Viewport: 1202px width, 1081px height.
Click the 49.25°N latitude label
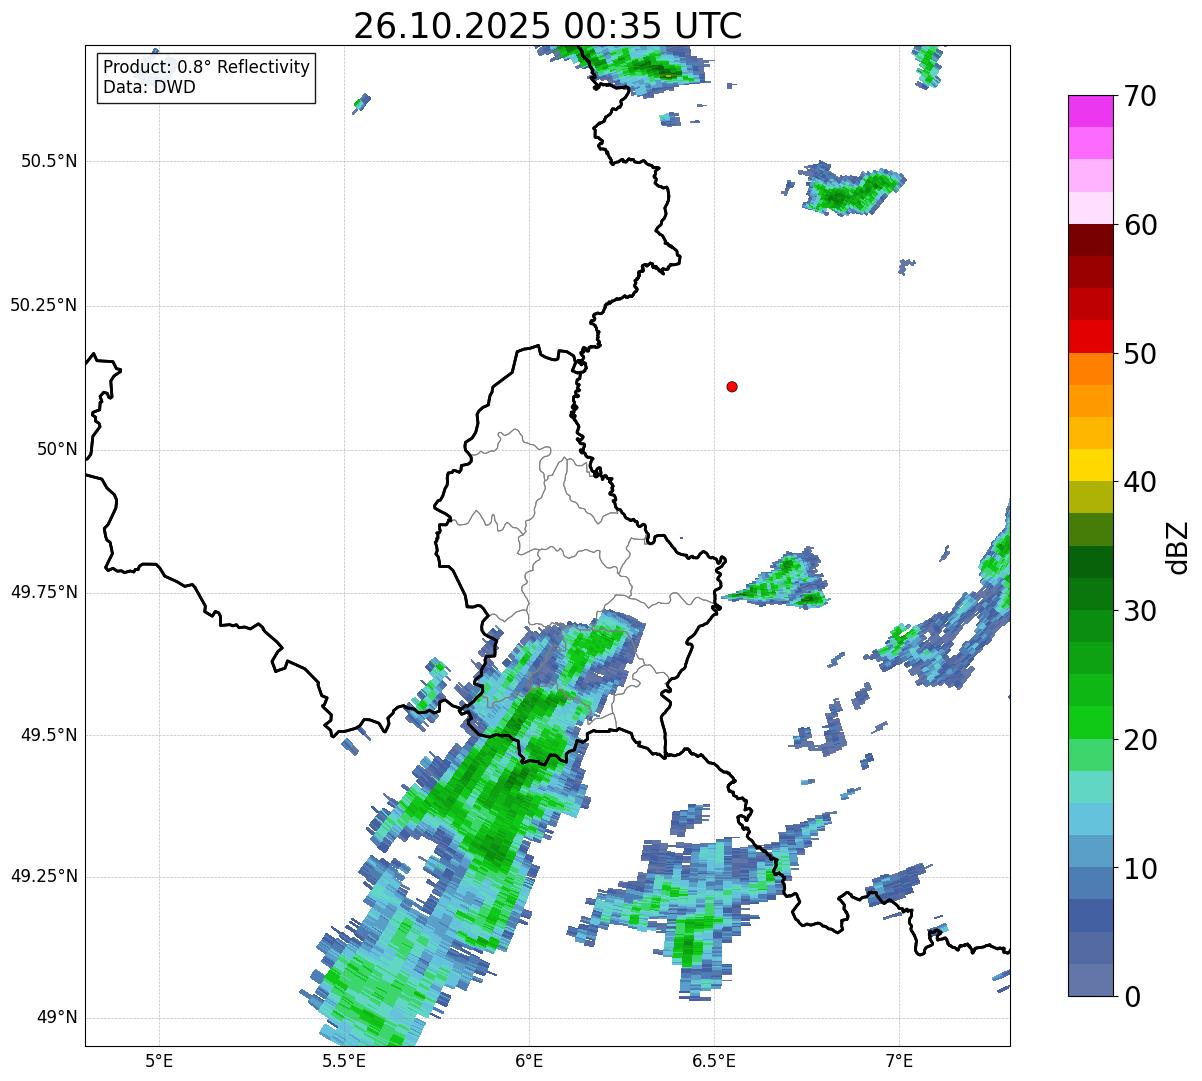(x=43, y=876)
